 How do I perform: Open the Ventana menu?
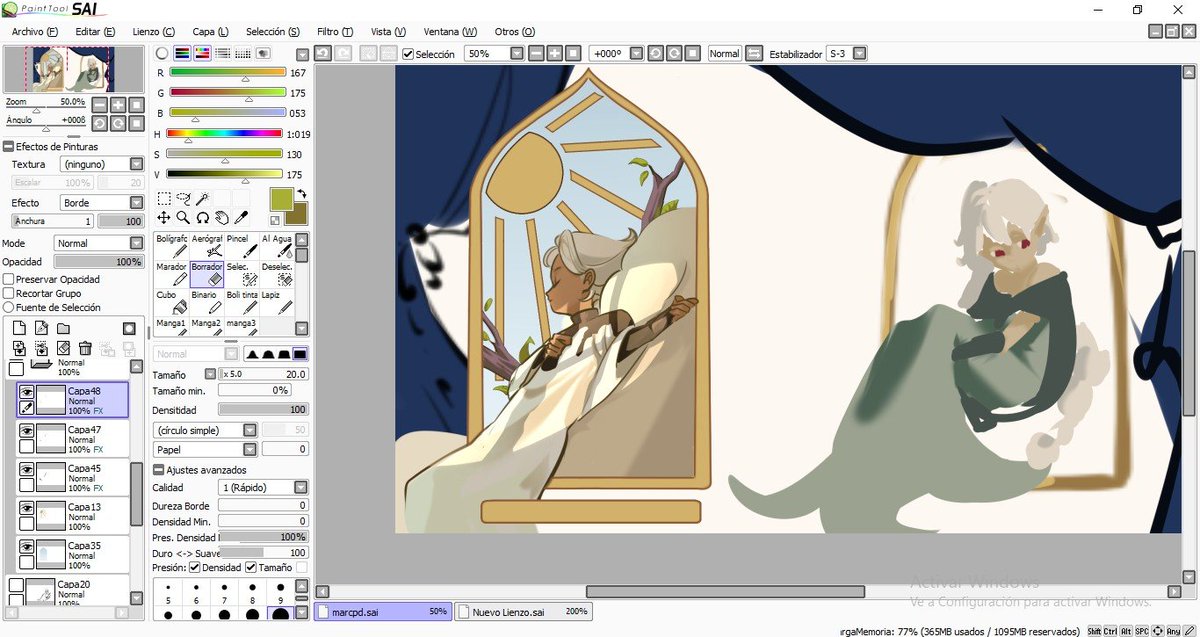click(450, 32)
